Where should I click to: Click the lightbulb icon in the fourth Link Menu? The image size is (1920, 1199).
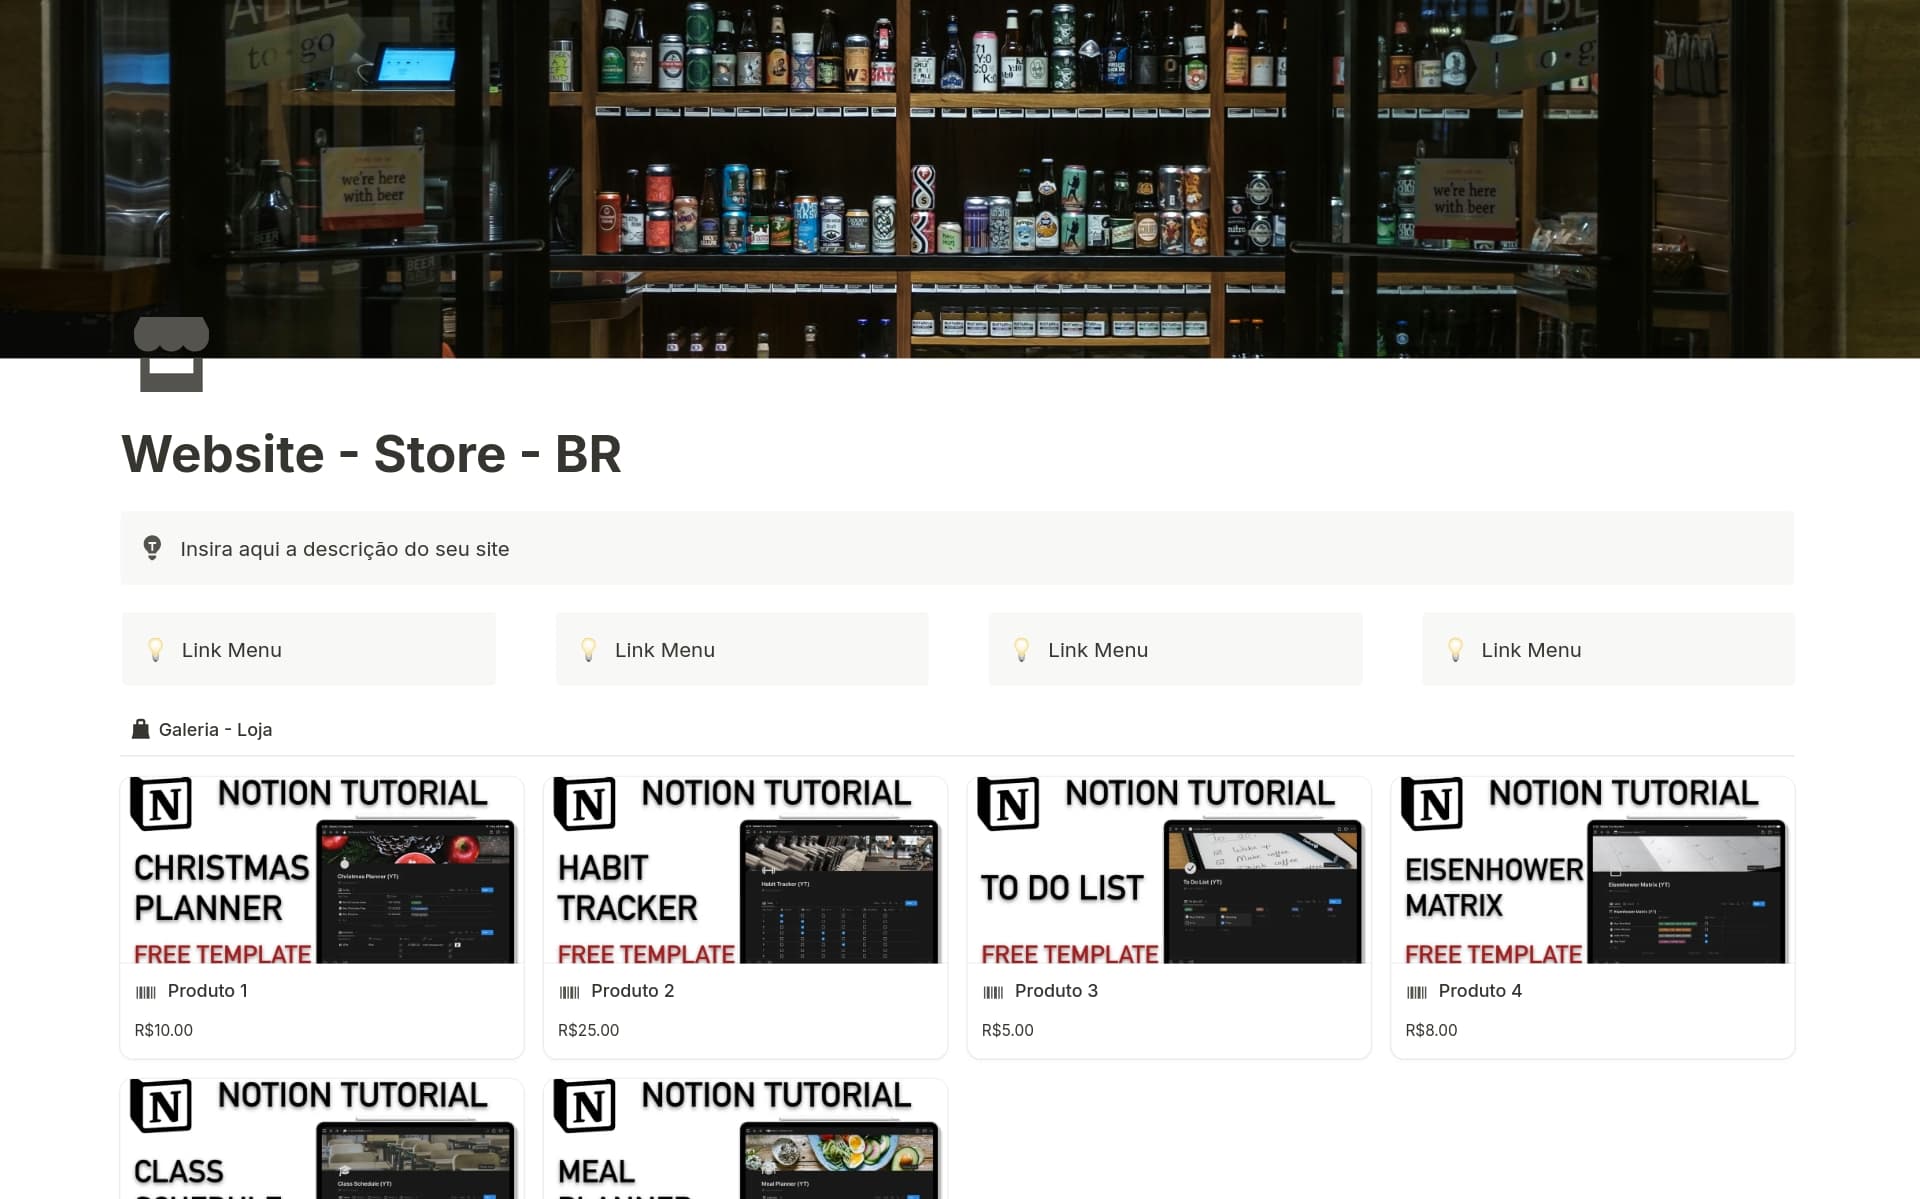1455,649
